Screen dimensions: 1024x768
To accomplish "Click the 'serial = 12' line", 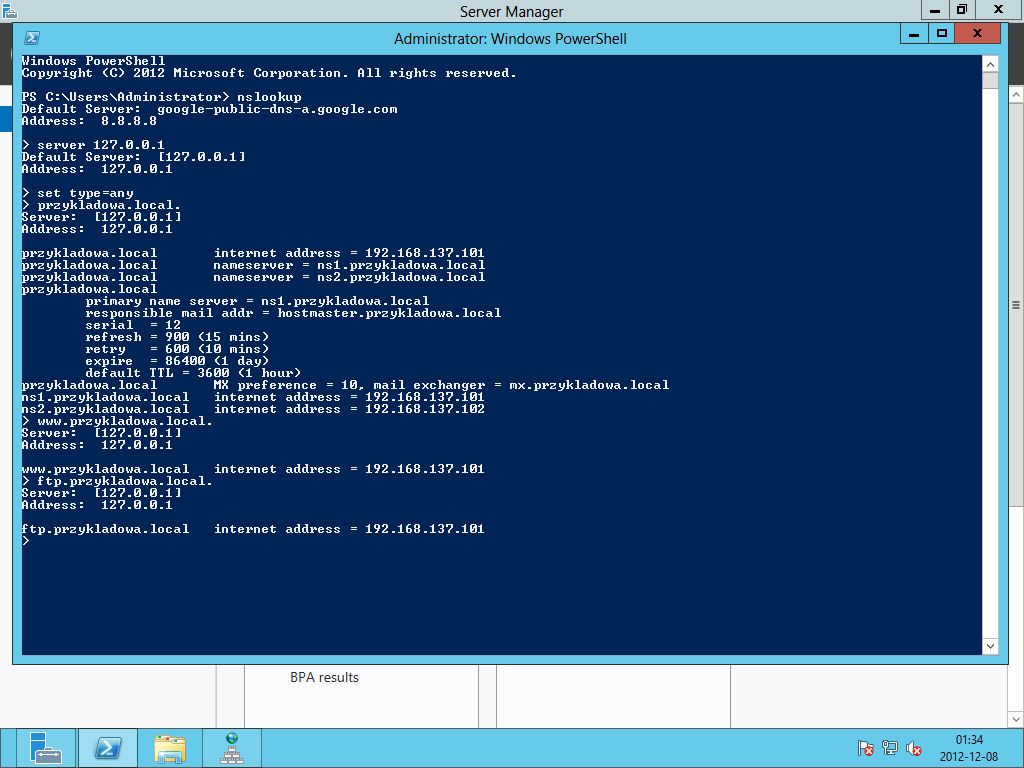I will click(133, 325).
